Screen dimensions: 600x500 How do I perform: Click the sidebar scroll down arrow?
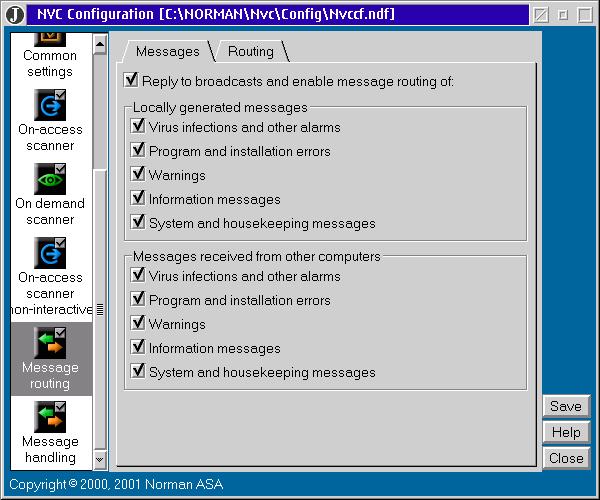pos(100,459)
